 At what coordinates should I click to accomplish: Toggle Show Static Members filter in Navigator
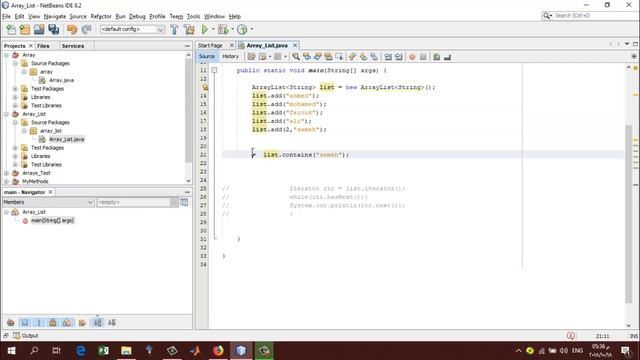[x=39, y=322]
